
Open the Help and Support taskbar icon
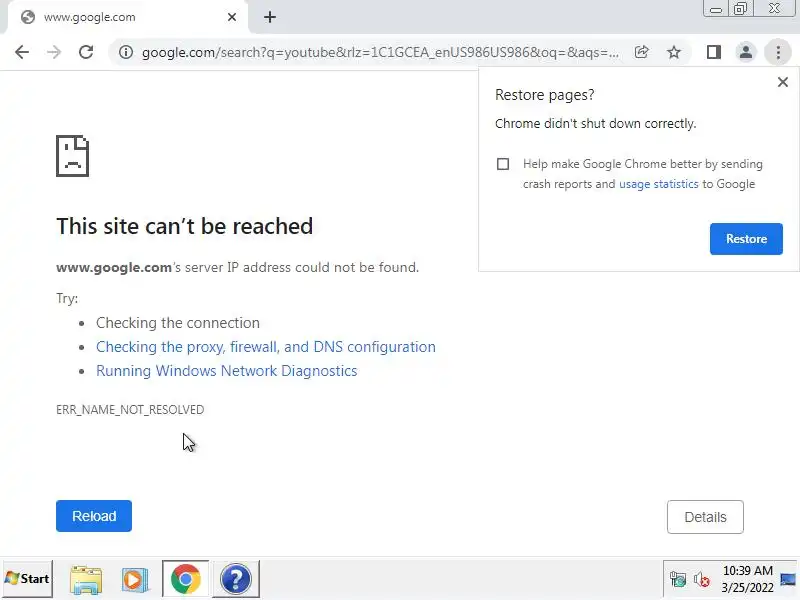click(236, 579)
